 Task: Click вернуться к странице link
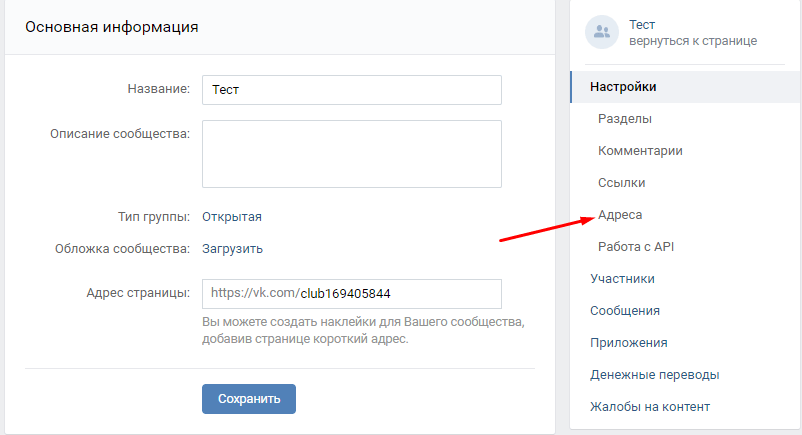[692, 41]
